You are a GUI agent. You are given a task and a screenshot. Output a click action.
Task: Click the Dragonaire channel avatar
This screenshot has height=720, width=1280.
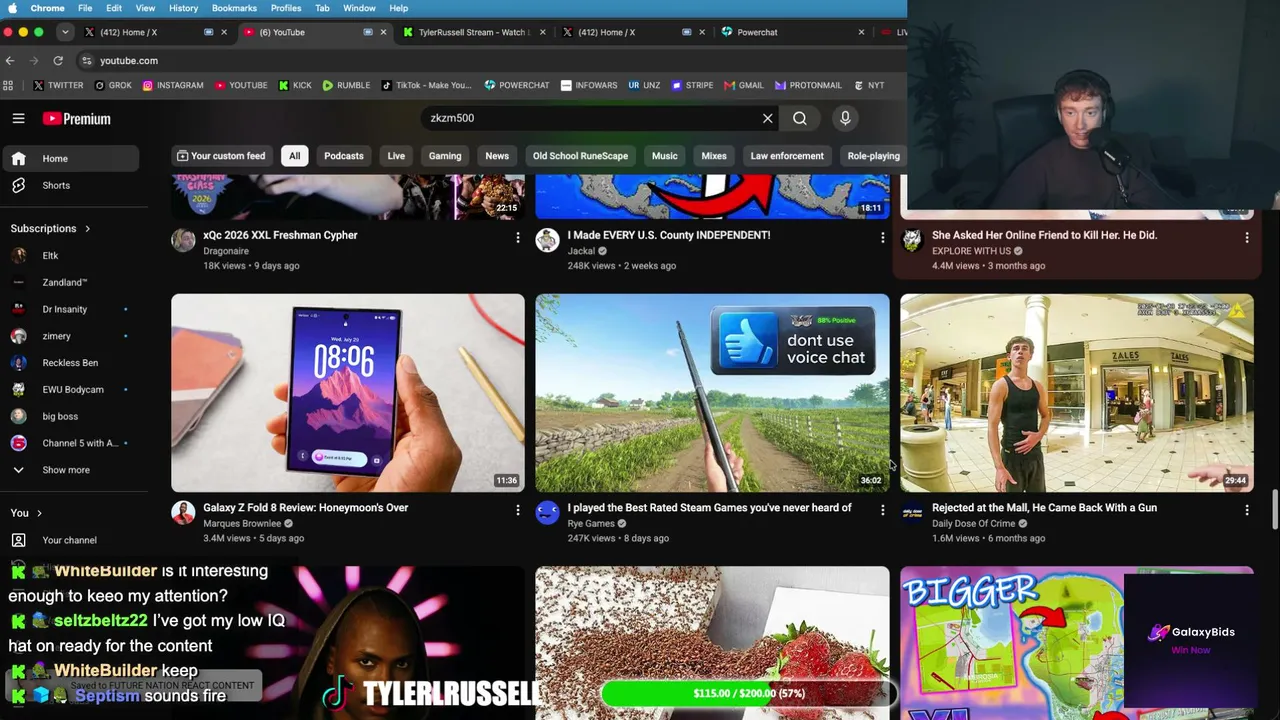(x=183, y=240)
